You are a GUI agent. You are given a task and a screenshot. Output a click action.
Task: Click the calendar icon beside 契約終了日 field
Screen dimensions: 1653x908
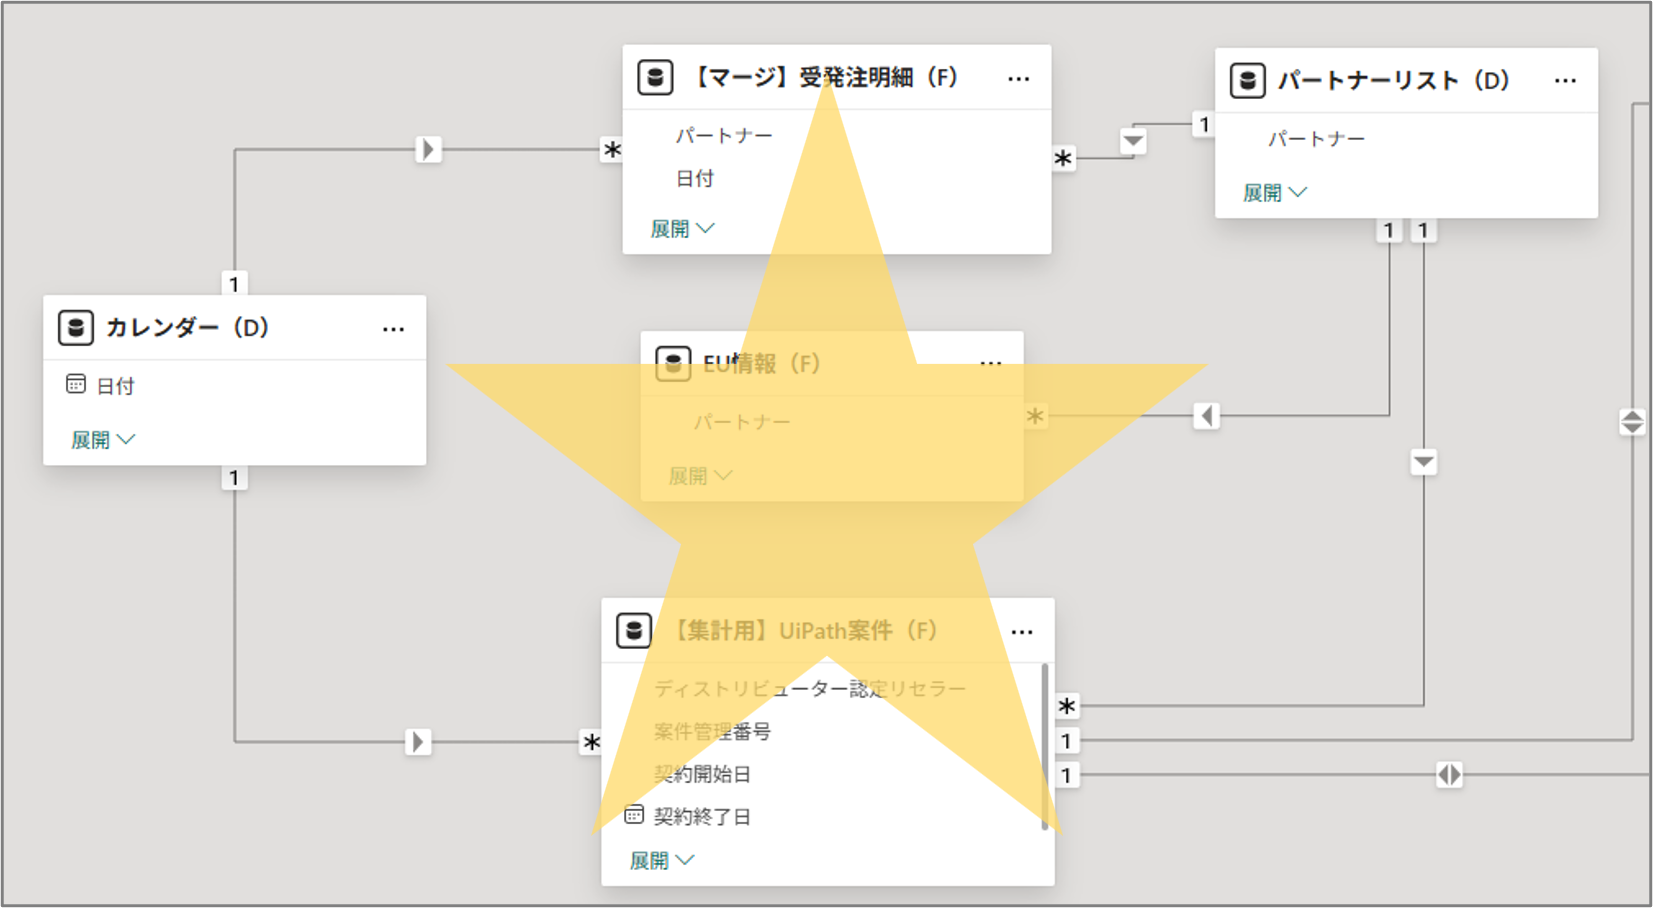pos(634,815)
